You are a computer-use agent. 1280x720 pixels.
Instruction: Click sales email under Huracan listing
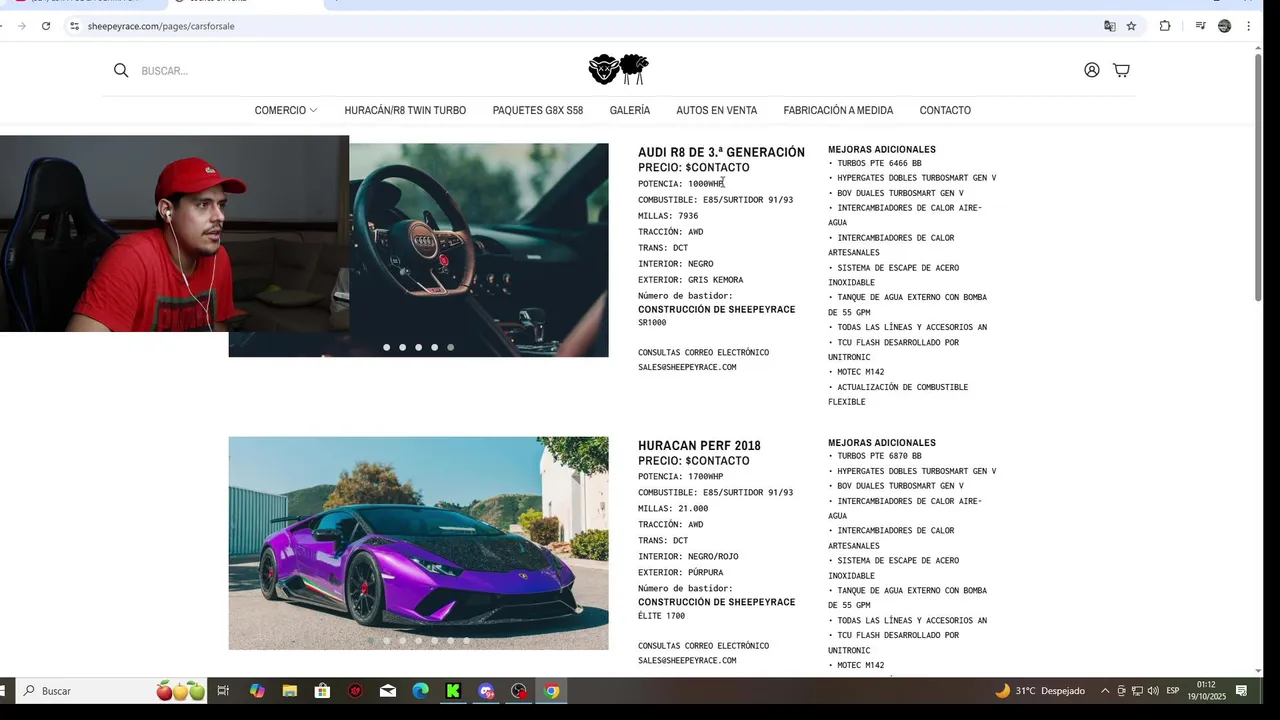point(687,660)
